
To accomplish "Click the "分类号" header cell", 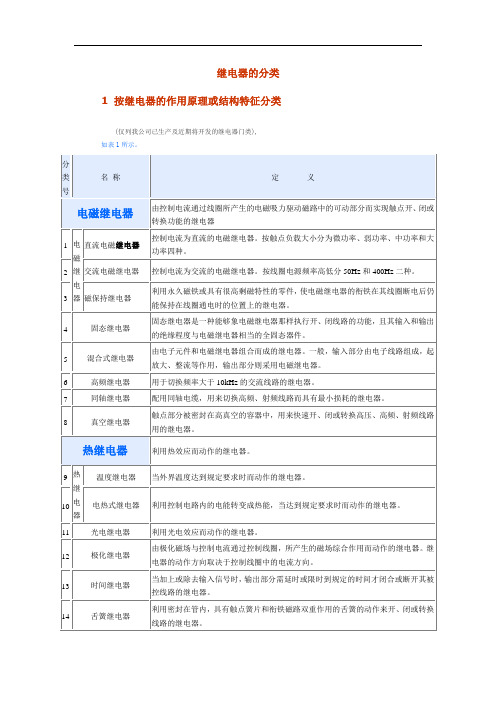I will [66, 177].
